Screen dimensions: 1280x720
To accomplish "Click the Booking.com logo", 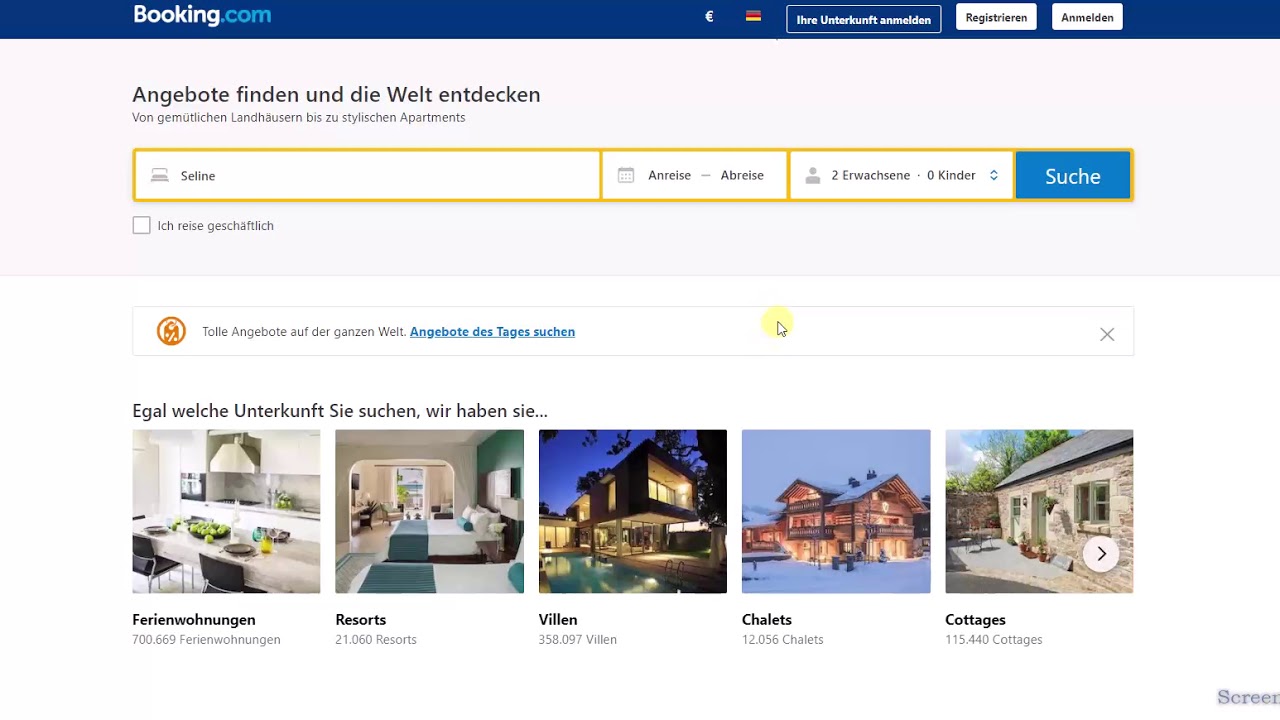I will point(202,15).
